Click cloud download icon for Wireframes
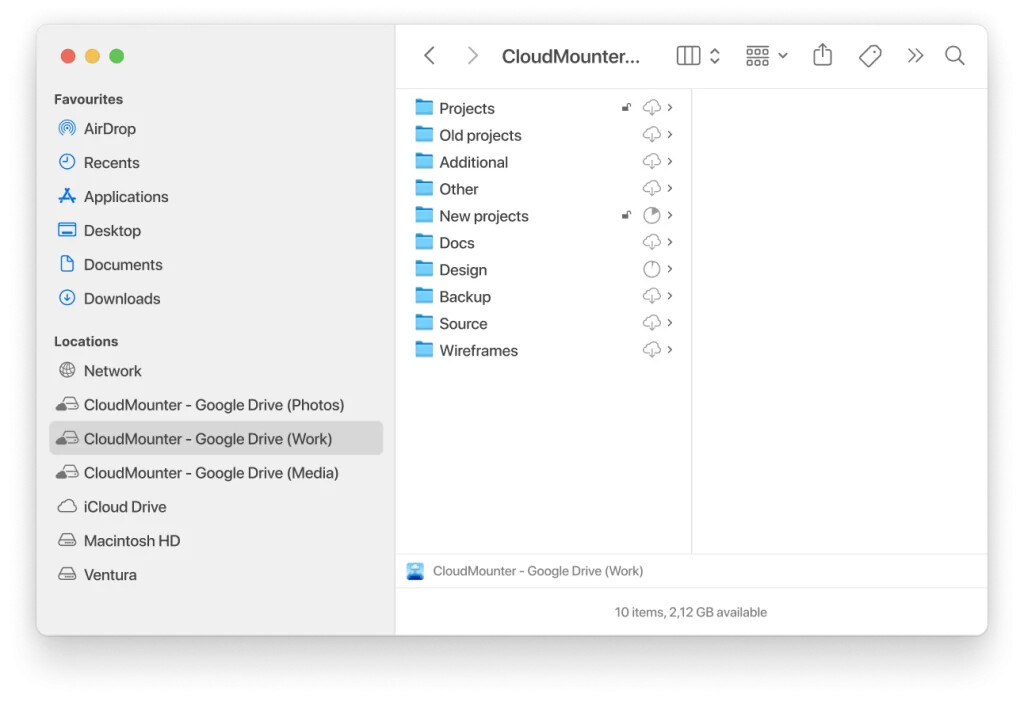The height and width of the screenshot is (702, 1024). tap(651, 350)
